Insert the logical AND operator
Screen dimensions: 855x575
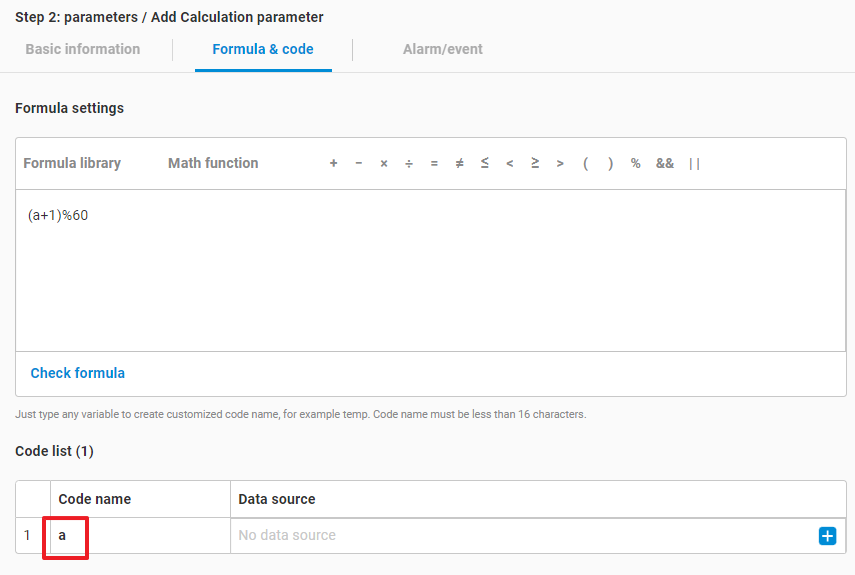click(x=665, y=164)
